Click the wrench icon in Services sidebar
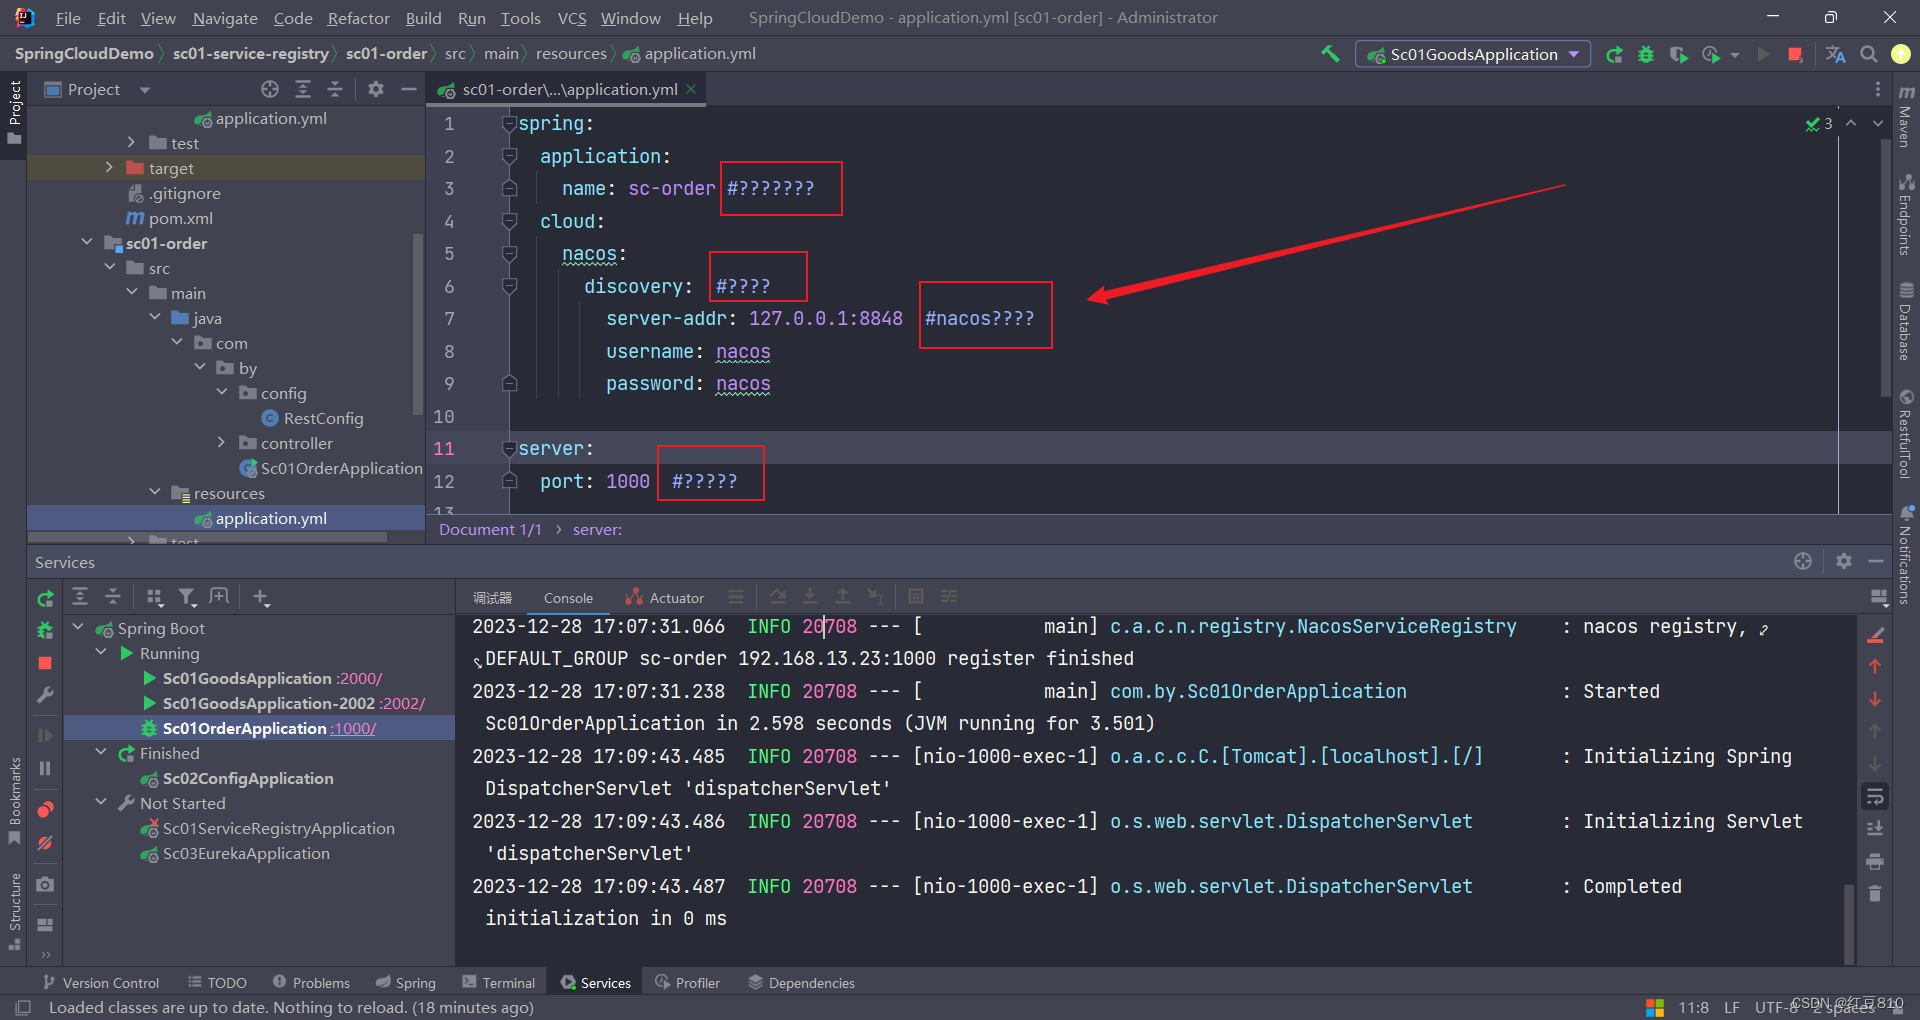The height and width of the screenshot is (1020, 1920). click(45, 695)
